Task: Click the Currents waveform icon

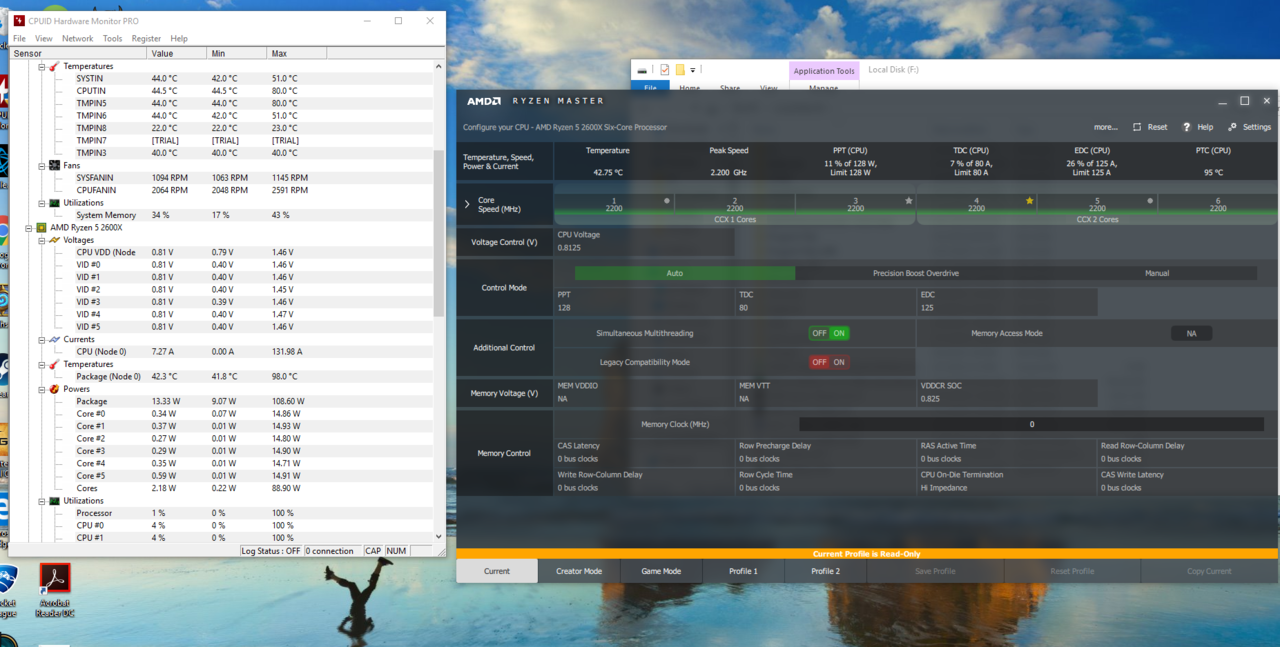Action: point(54,339)
